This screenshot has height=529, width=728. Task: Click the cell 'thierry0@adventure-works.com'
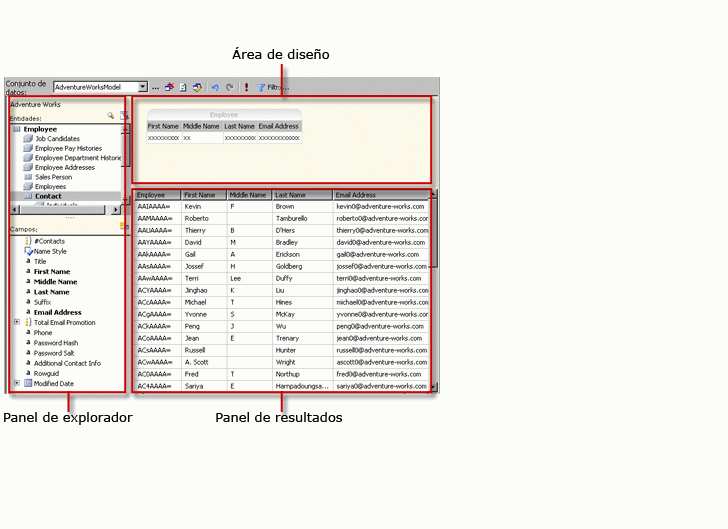tap(382, 230)
